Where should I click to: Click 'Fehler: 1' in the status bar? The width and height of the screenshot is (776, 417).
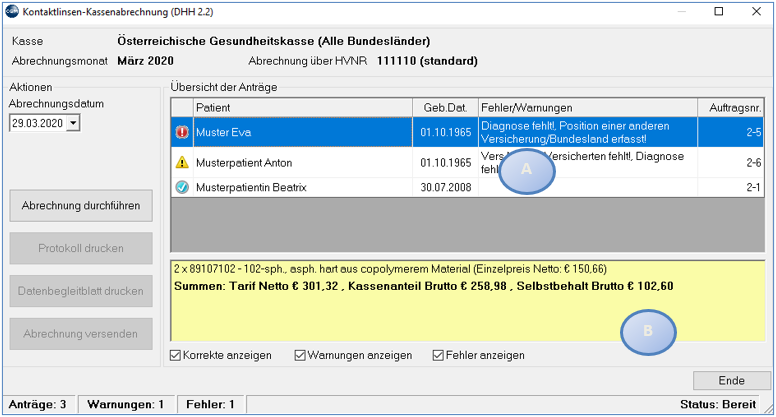pos(210,404)
